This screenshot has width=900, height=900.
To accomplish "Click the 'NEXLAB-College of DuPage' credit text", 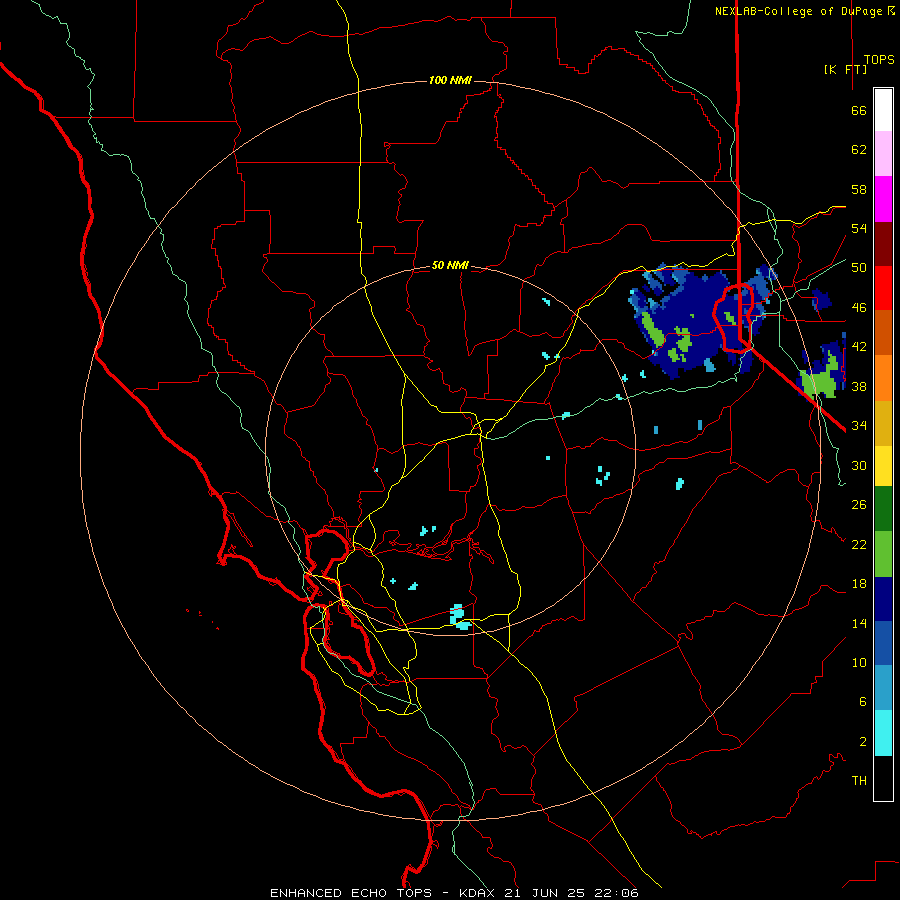I will [798, 11].
